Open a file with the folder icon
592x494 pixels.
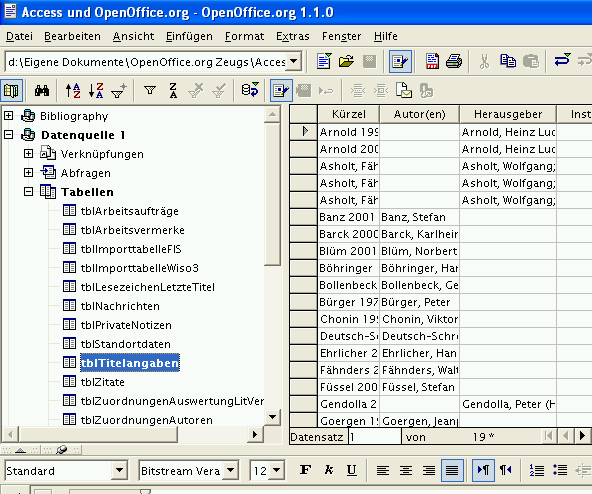pos(346,61)
